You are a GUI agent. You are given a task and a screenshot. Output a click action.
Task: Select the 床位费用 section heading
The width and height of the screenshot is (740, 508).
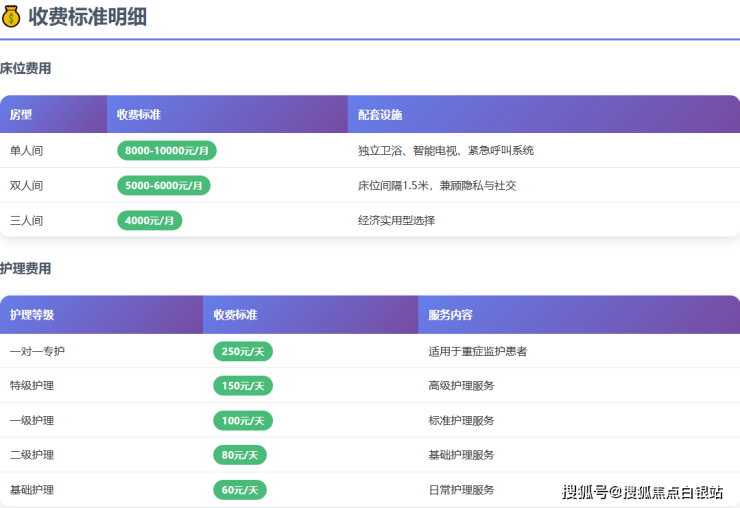26,69
